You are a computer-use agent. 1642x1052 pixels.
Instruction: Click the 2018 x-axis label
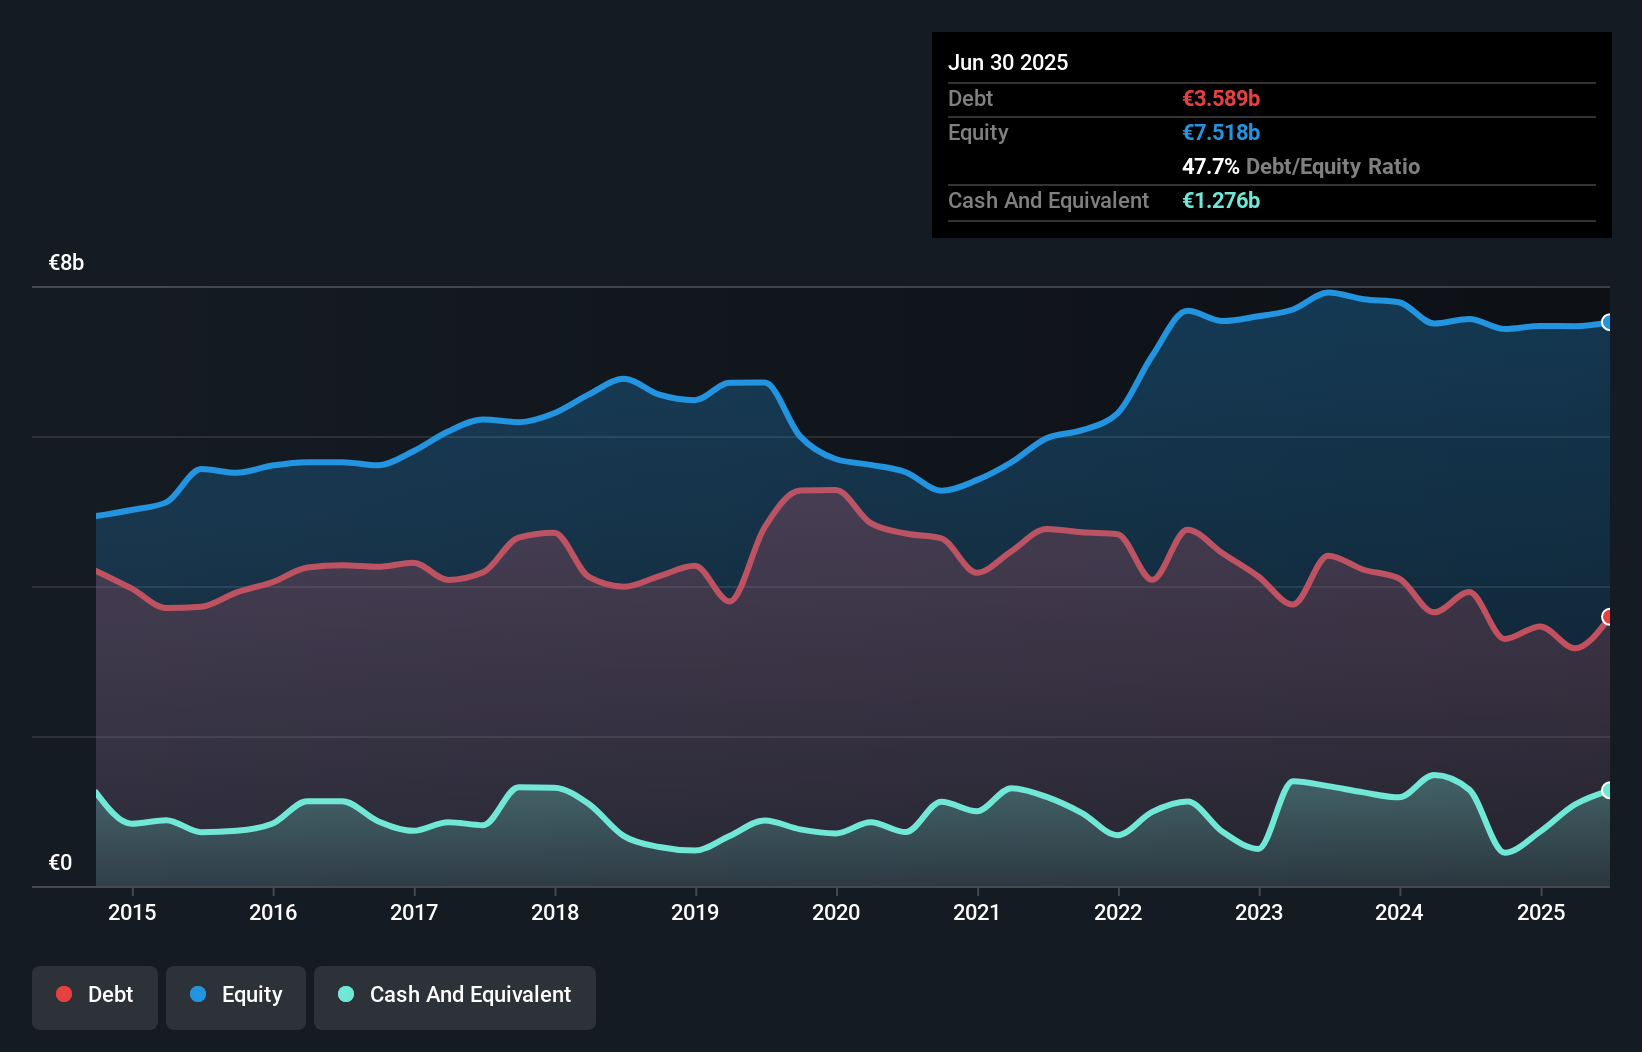555,912
